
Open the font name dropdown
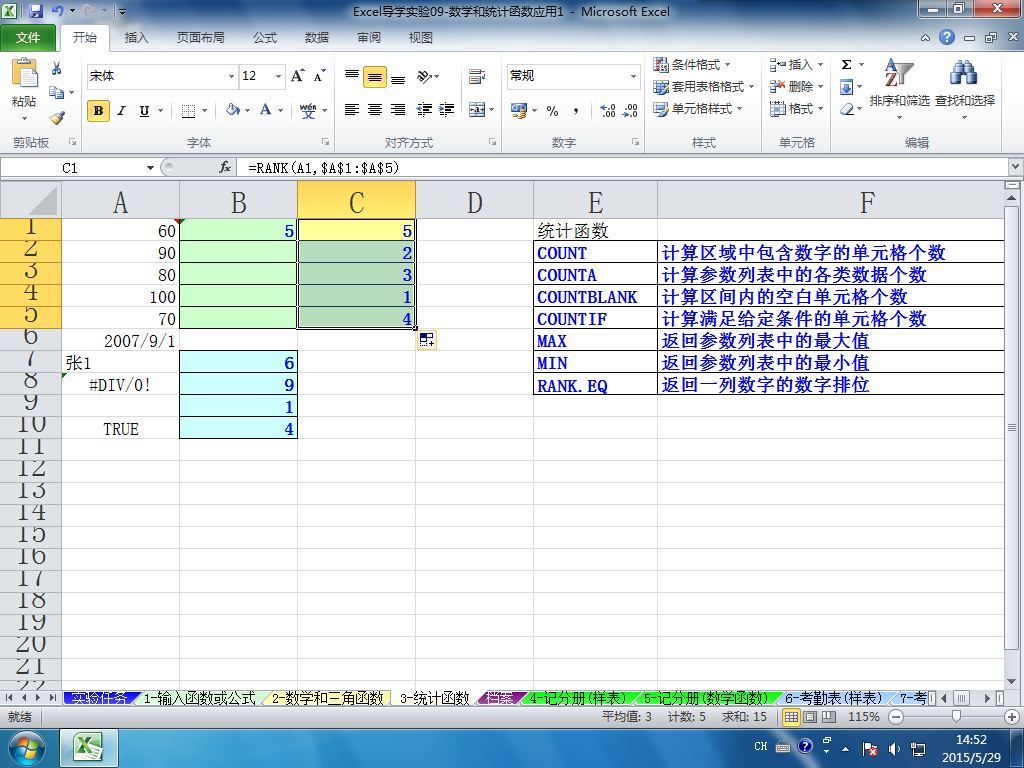click(231, 76)
